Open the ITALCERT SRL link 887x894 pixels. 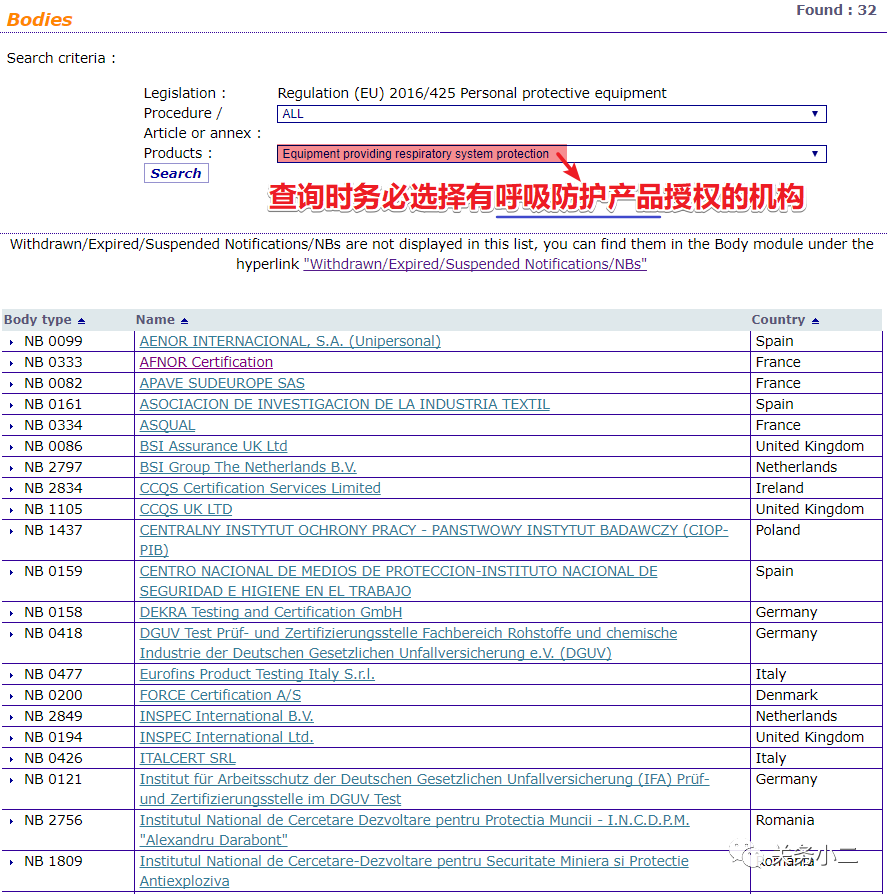[187, 758]
